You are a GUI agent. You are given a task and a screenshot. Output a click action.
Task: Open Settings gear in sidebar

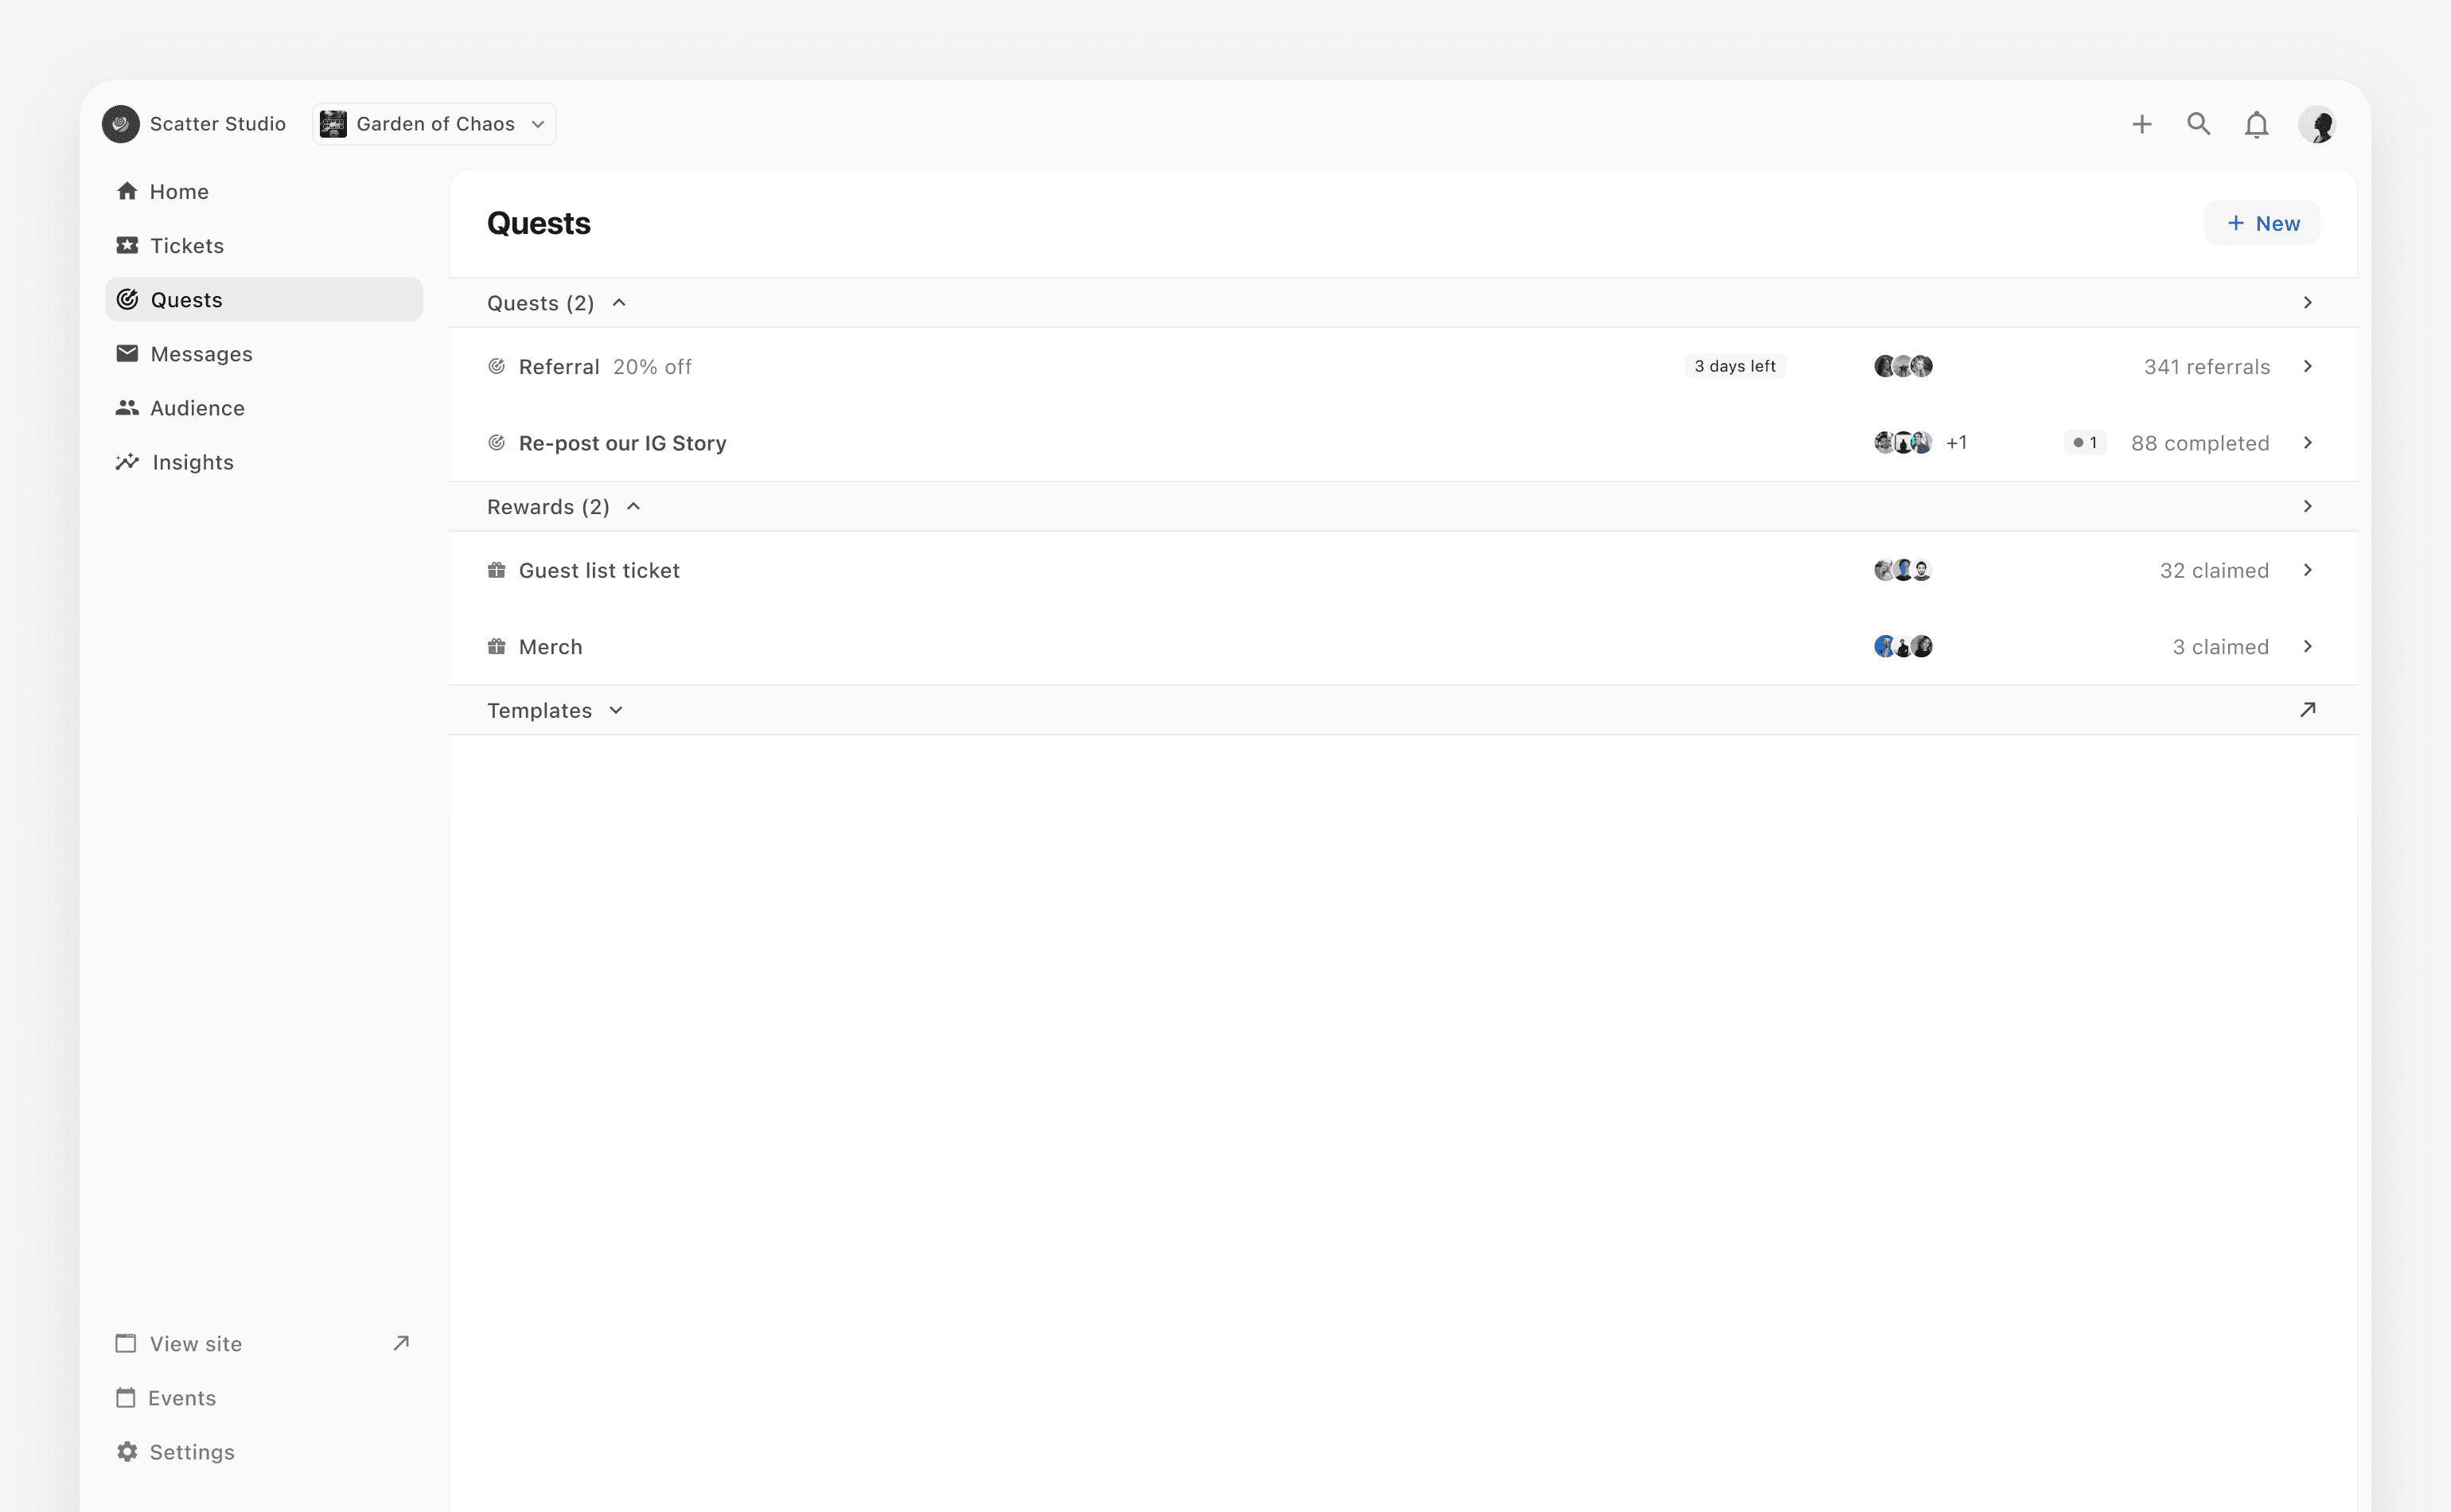point(127,1451)
